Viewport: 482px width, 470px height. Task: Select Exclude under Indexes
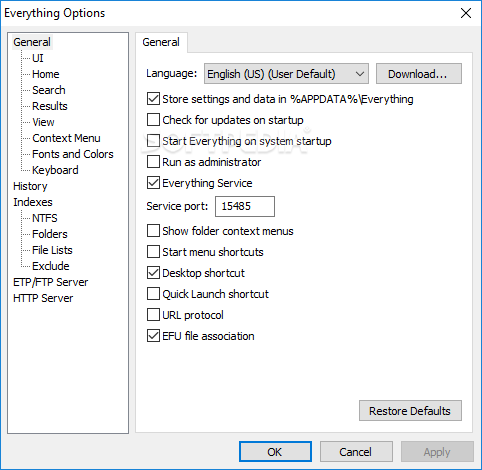click(x=51, y=266)
